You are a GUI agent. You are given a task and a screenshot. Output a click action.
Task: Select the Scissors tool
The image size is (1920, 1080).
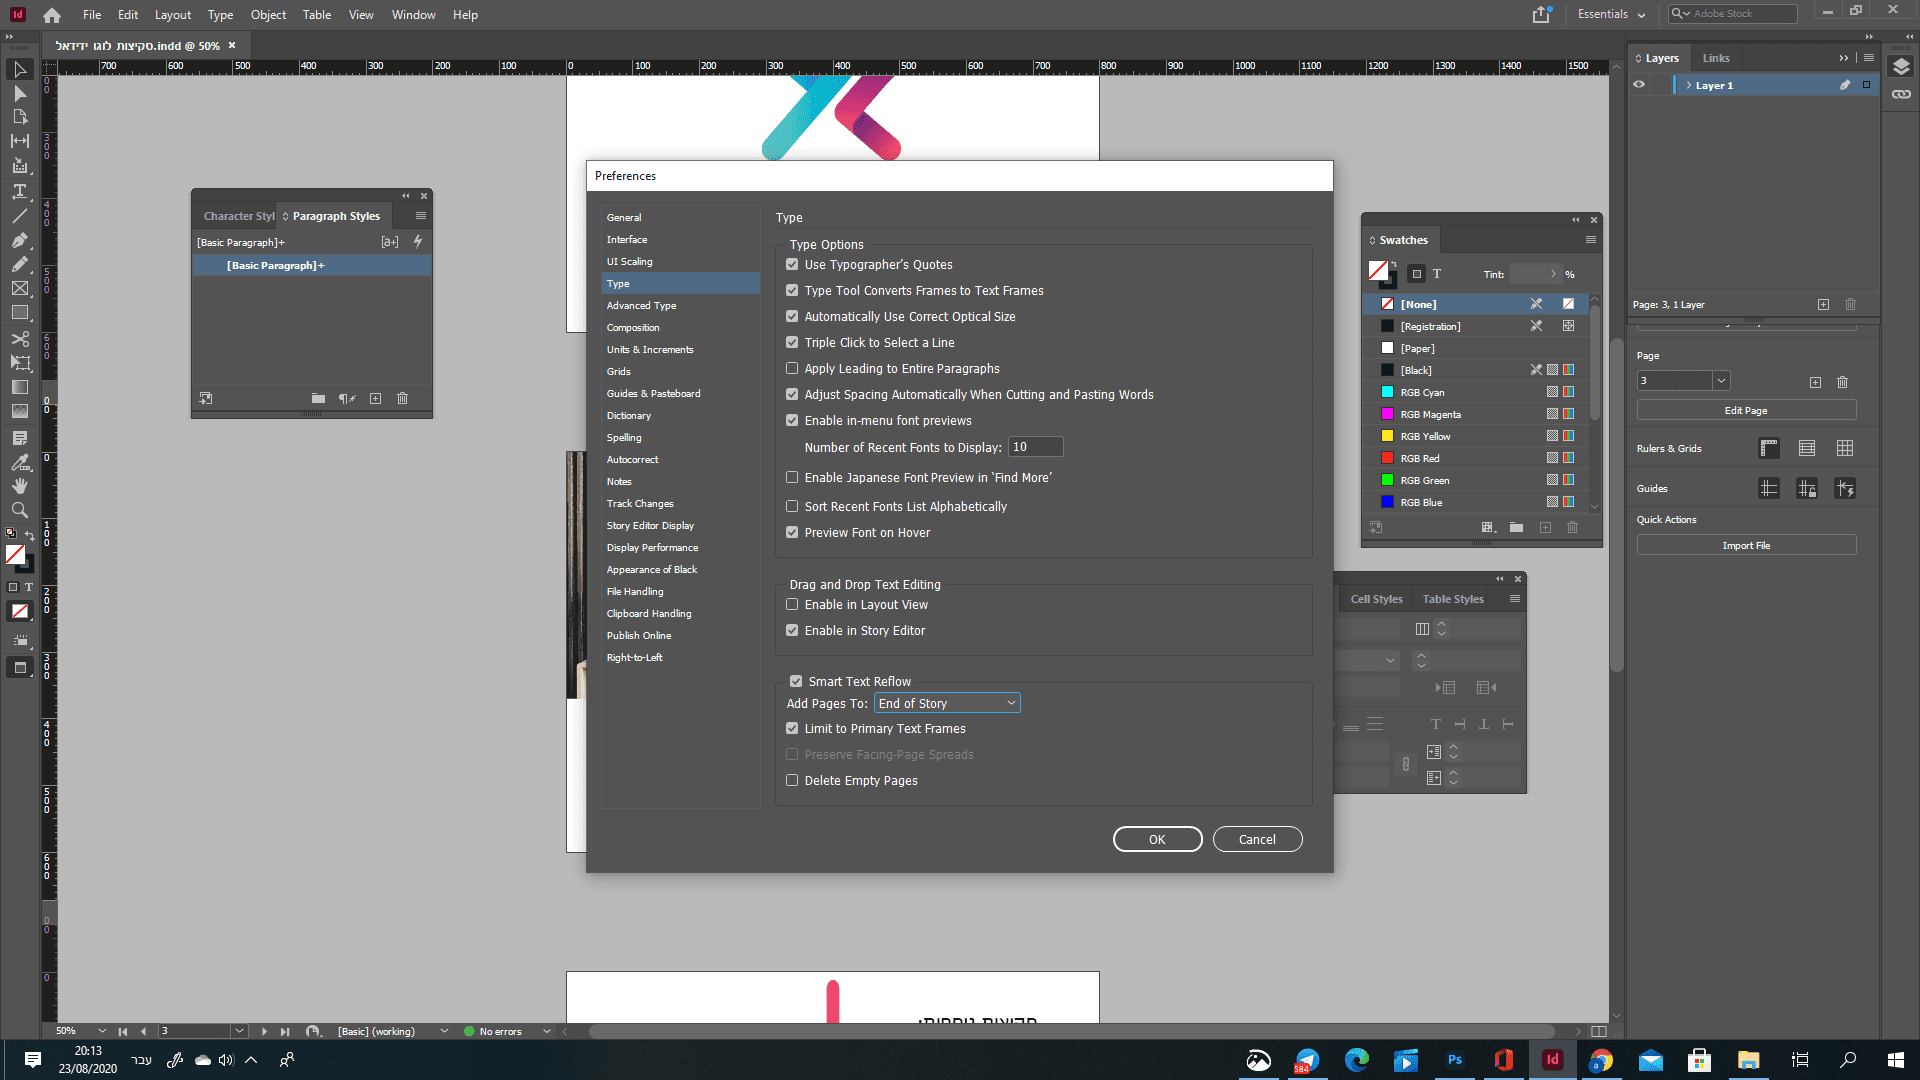[x=19, y=338]
